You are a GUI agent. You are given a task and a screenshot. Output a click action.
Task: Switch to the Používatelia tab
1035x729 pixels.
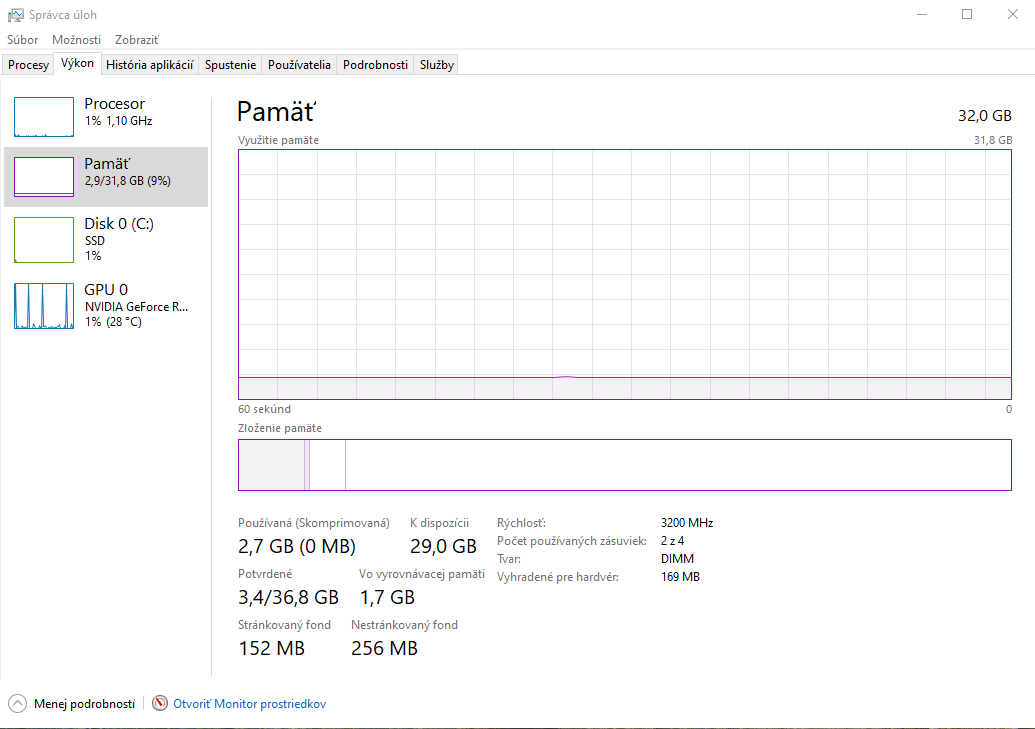[x=299, y=65]
